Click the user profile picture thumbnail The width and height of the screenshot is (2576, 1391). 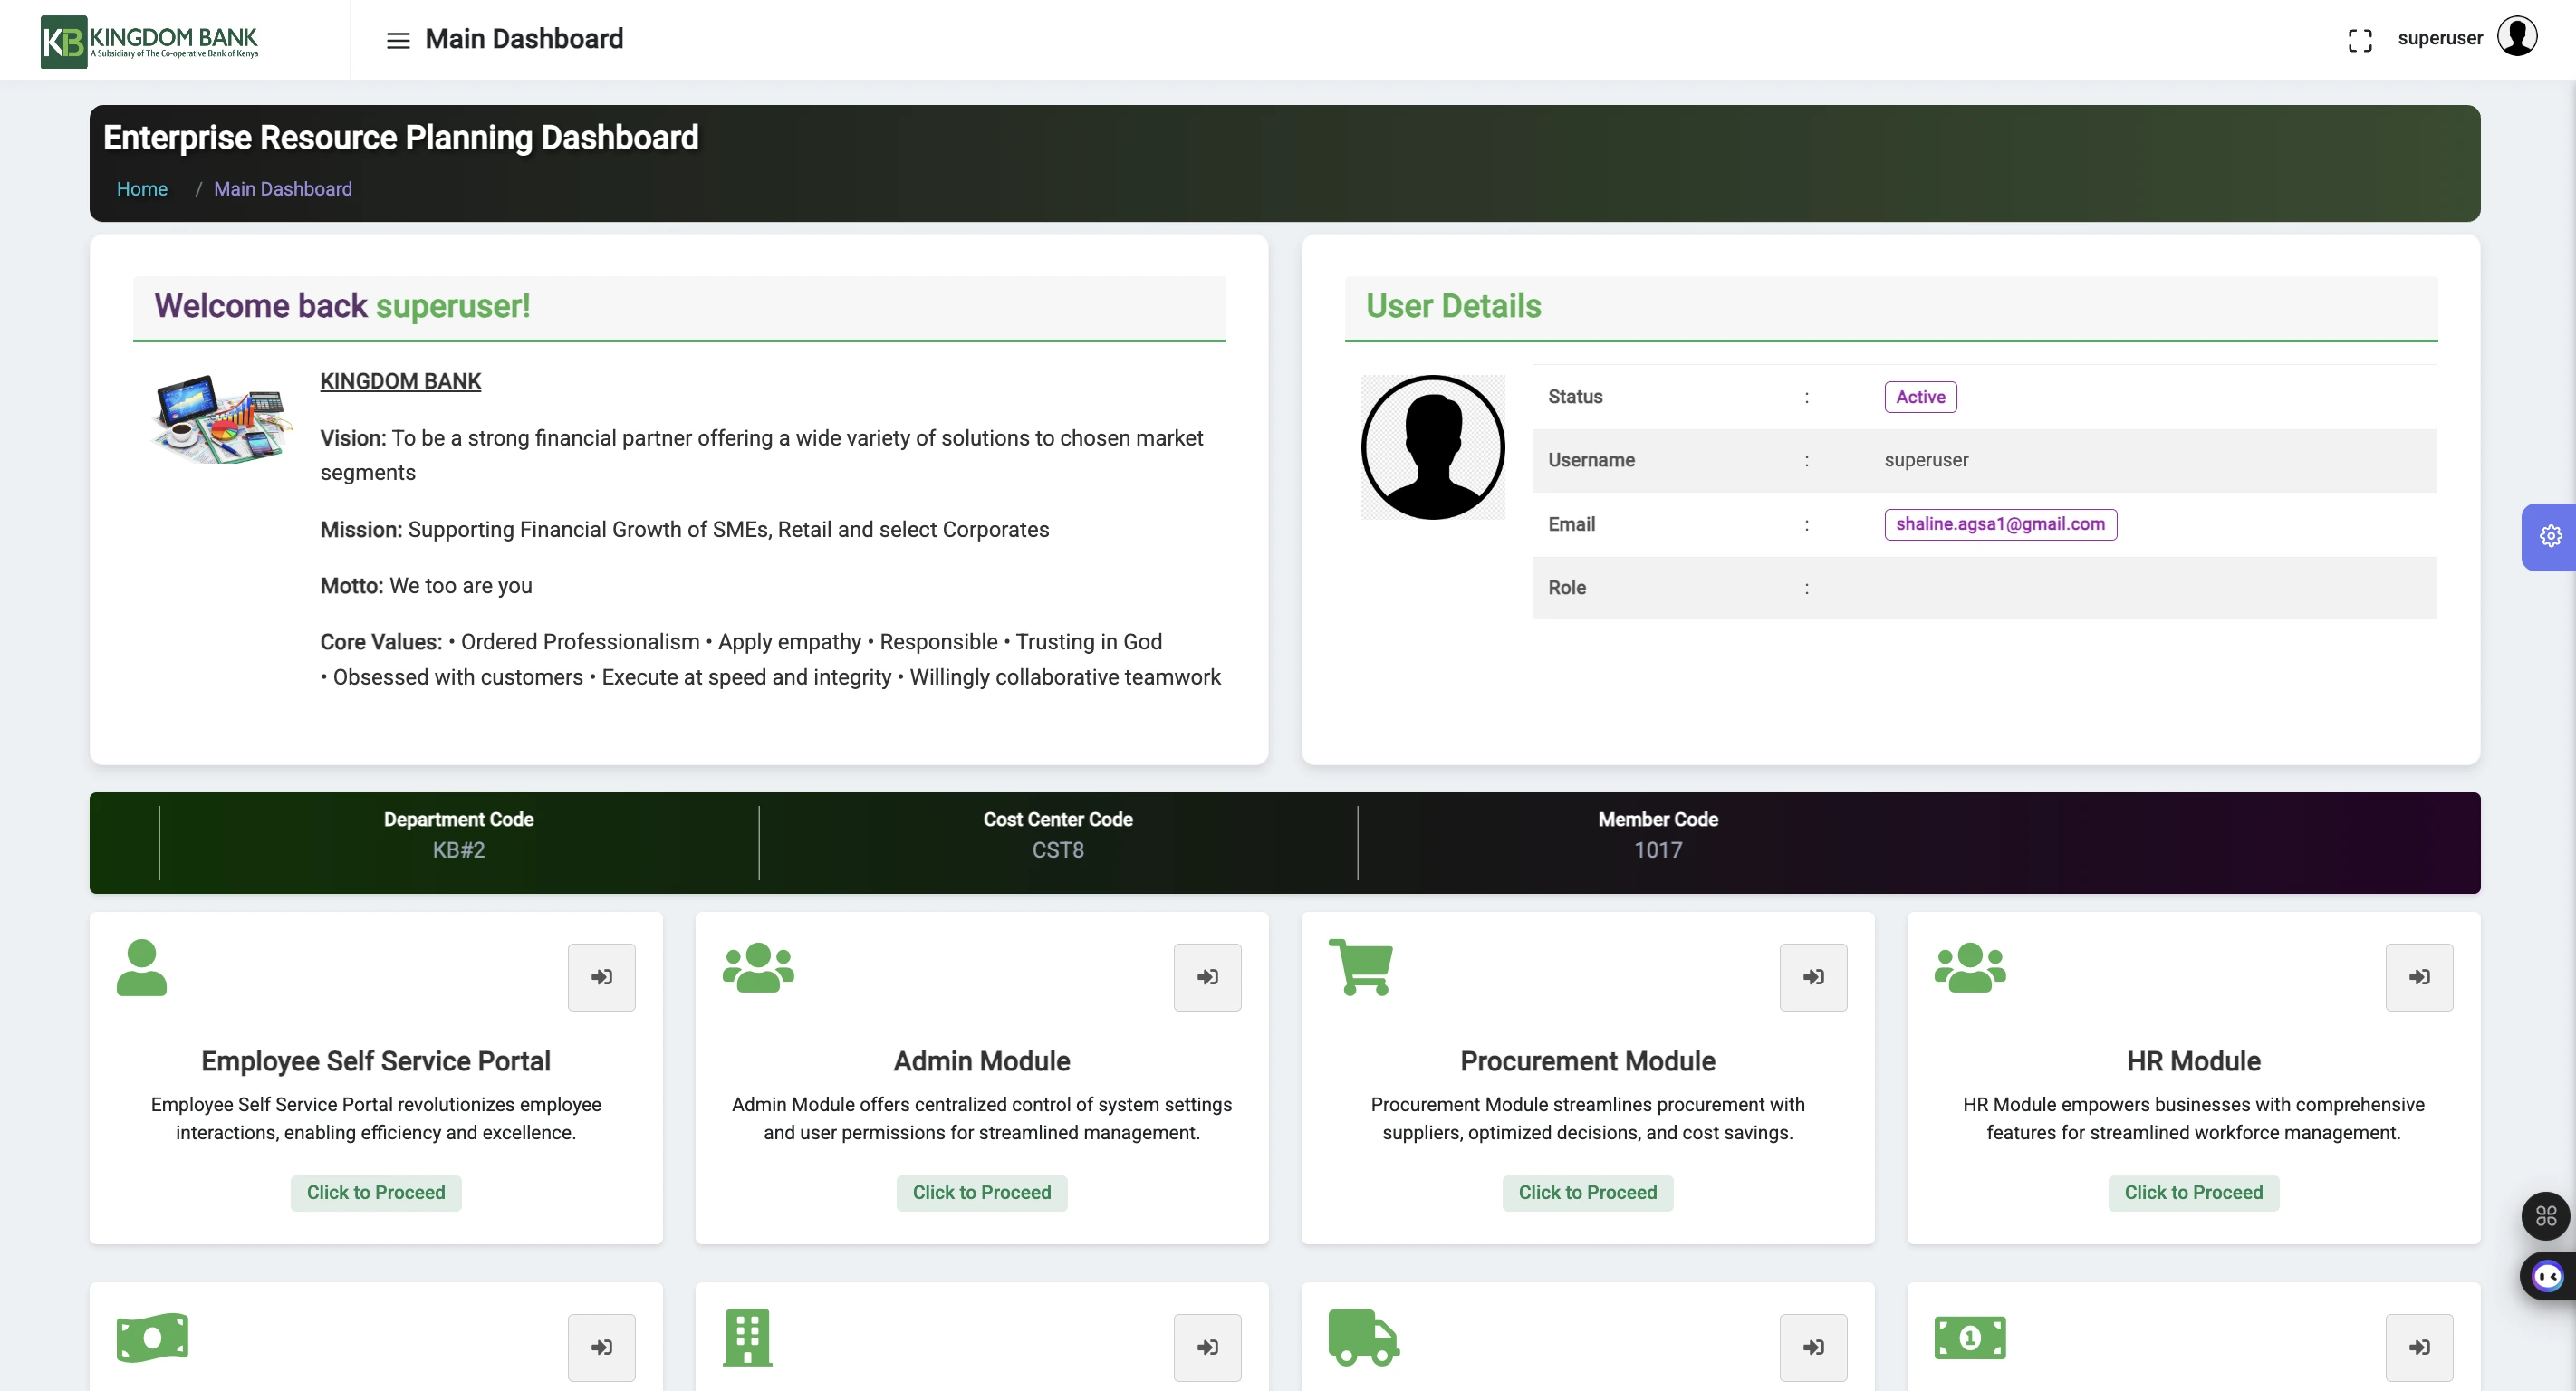click(1433, 447)
